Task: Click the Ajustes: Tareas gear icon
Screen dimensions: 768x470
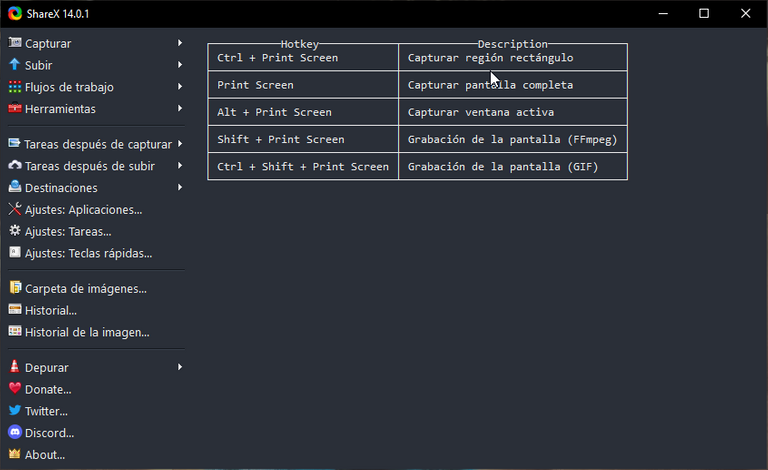Action: (x=15, y=231)
